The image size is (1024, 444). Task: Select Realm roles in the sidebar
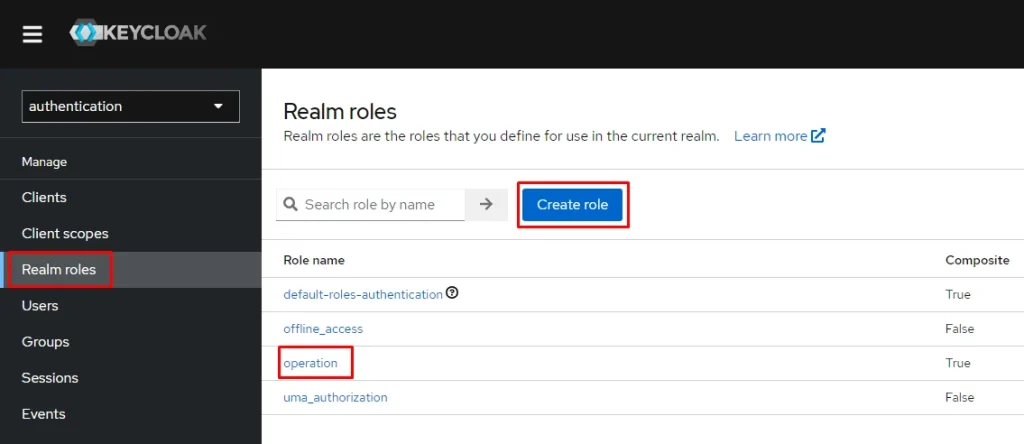pos(59,269)
